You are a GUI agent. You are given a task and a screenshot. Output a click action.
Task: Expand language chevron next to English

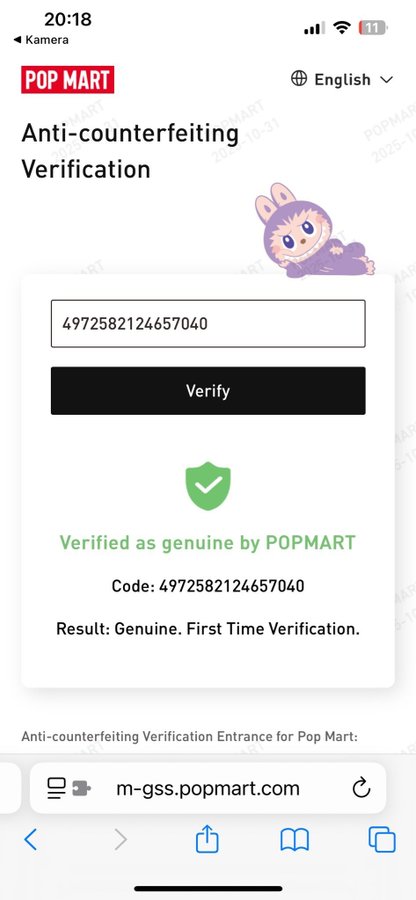387,80
